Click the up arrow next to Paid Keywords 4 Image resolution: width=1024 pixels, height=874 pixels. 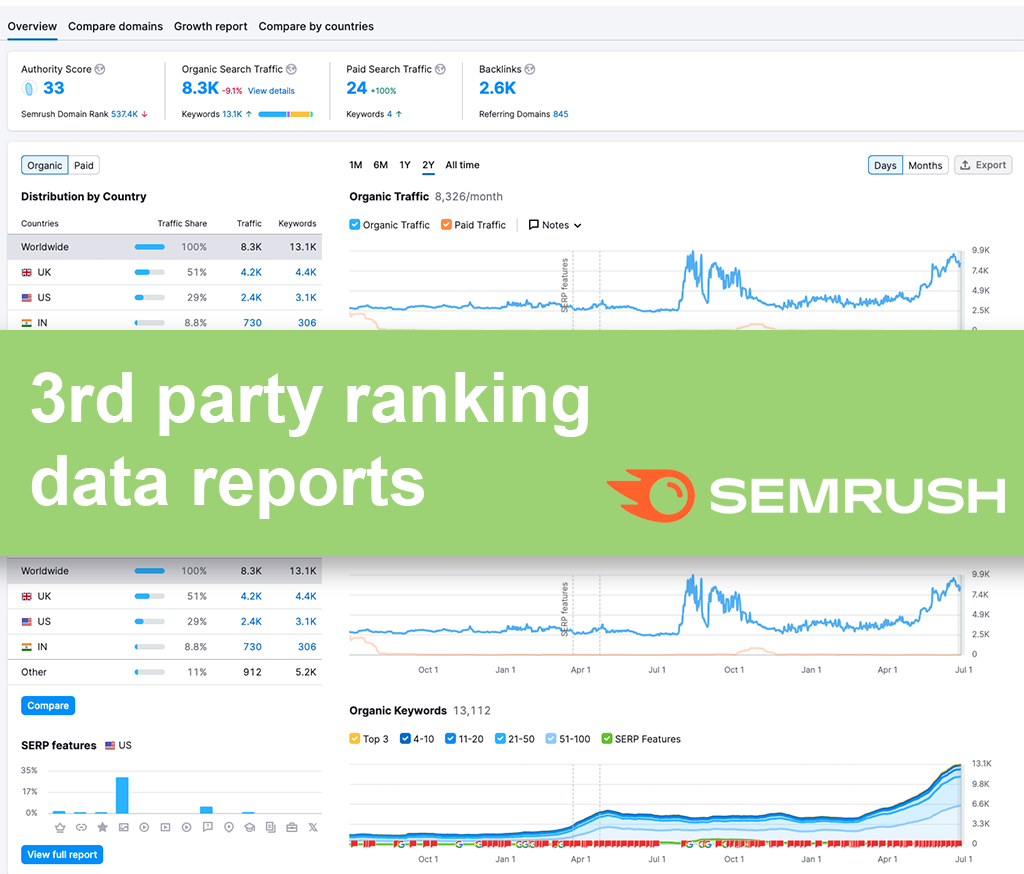(x=399, y=114)
